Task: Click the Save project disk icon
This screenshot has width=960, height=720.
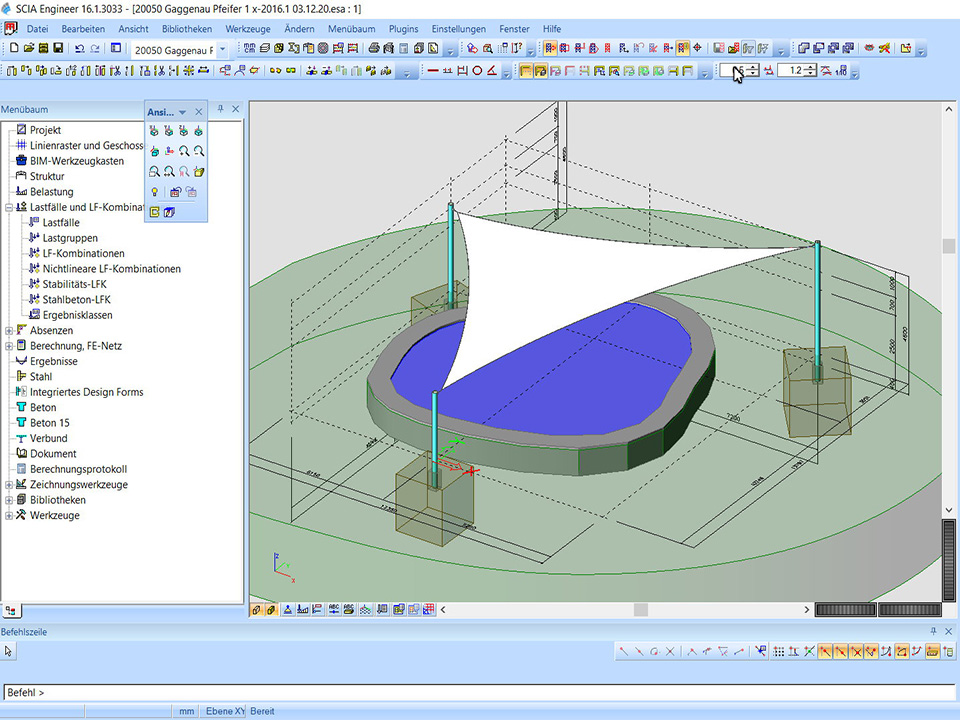Action: [x=58, y=48]
